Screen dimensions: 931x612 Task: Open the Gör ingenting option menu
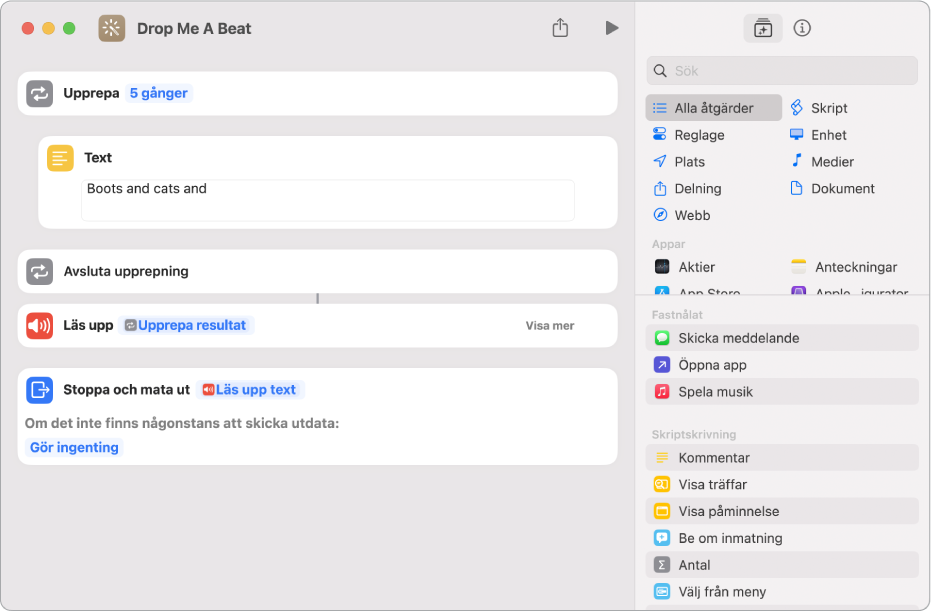click(74, 447)
